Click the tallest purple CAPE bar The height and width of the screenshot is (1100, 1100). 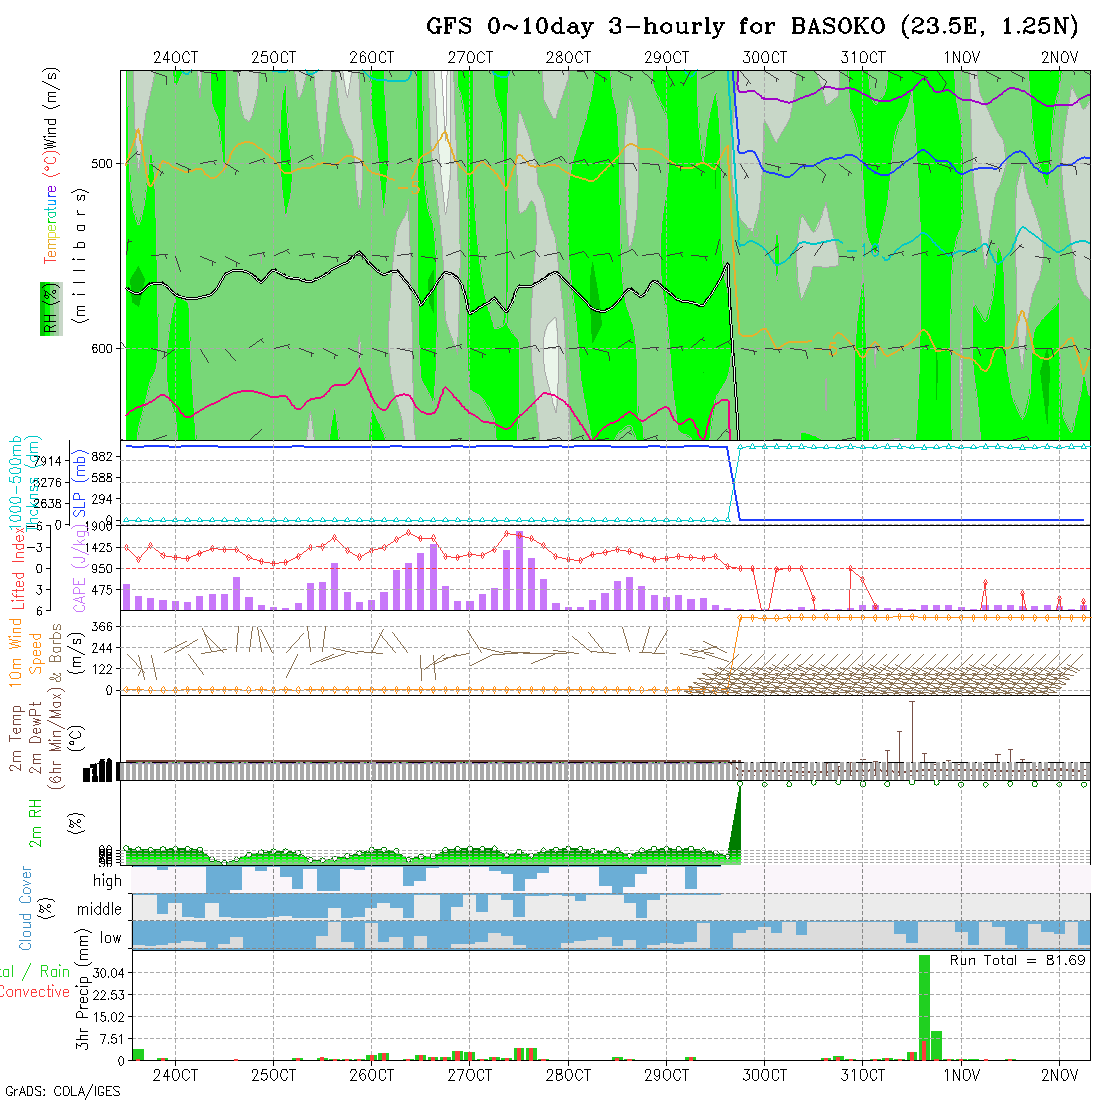(x=520, y=570)
